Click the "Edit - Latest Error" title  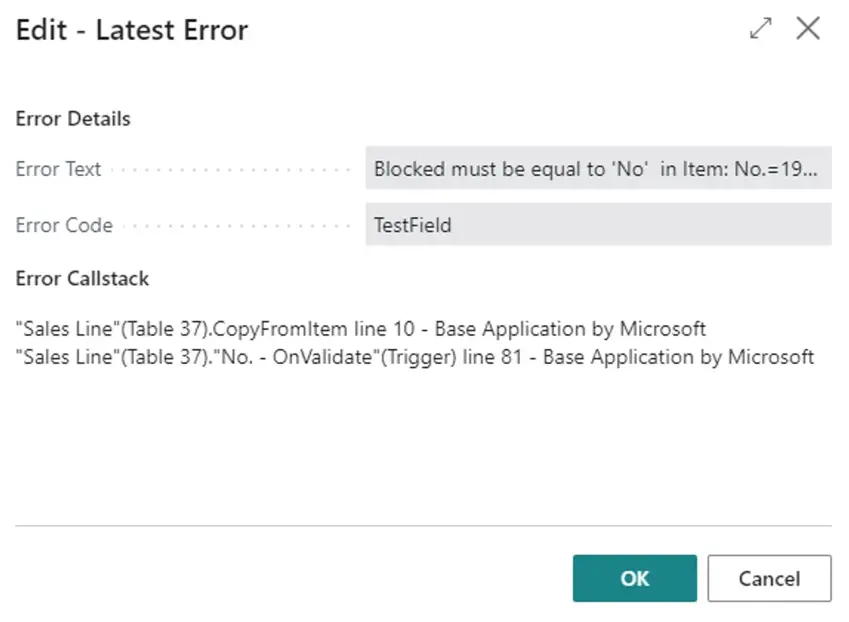click(x=132, y=30)
